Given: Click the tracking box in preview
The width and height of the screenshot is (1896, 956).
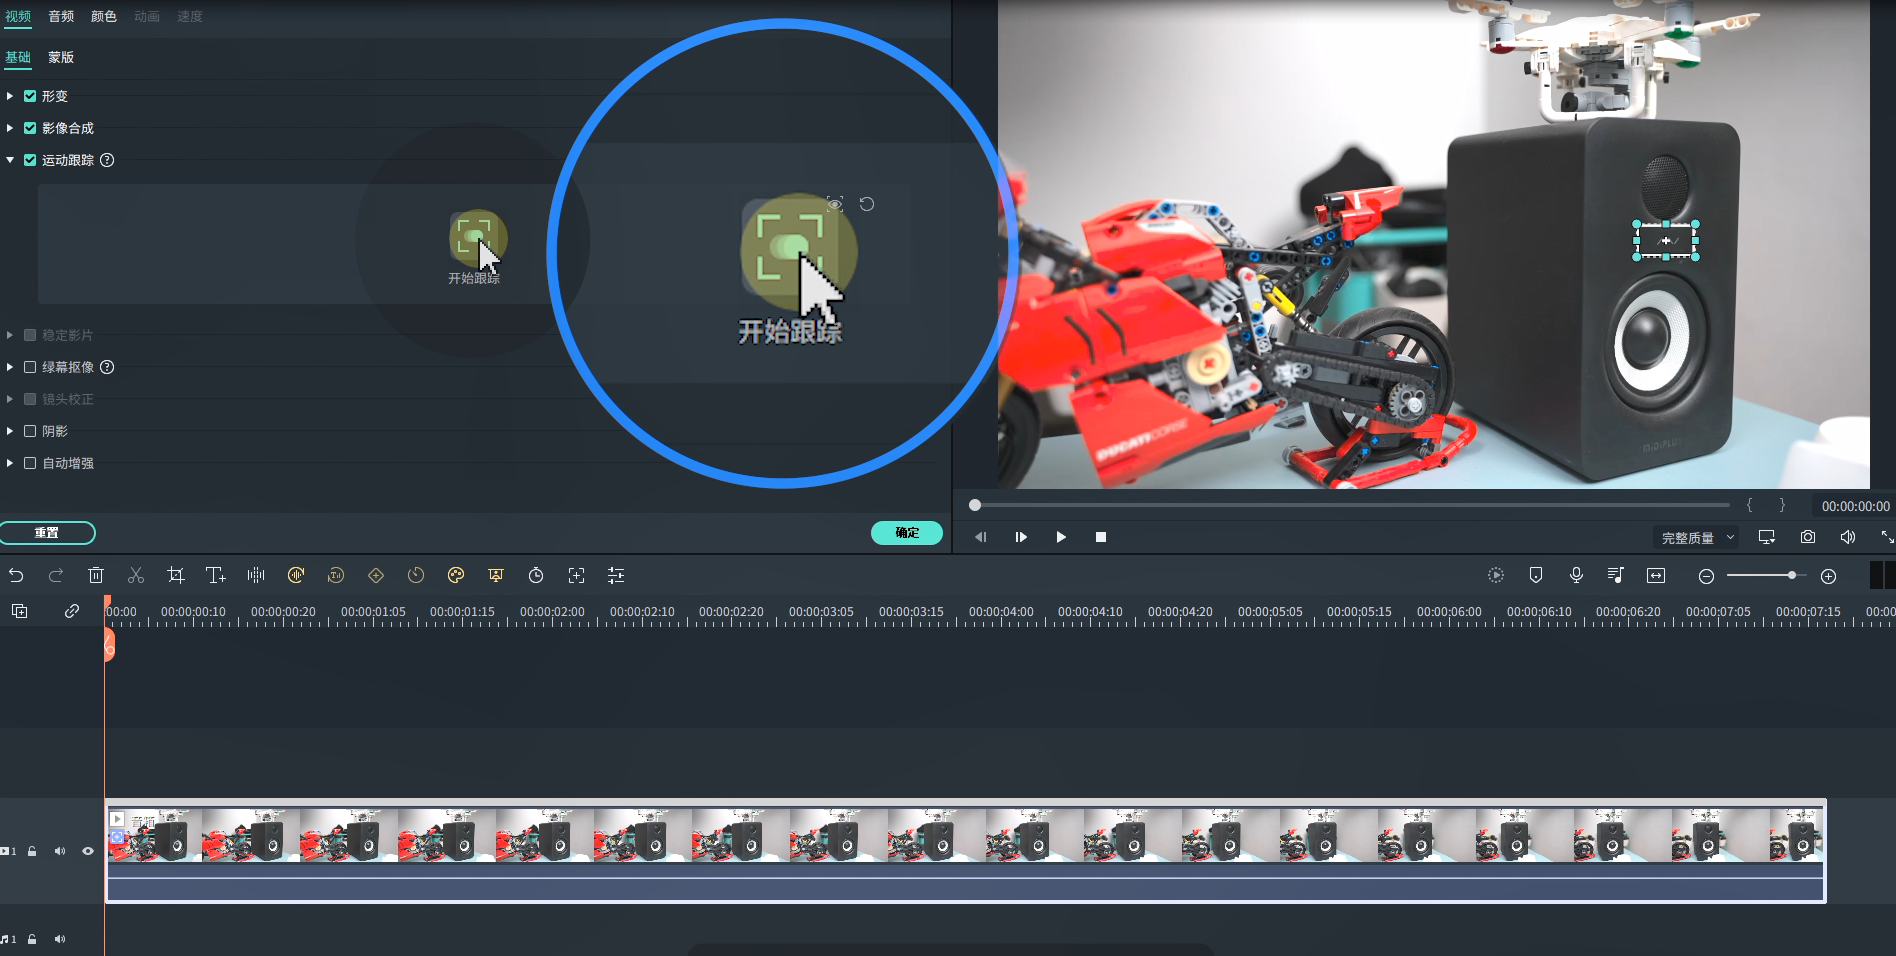Looking at the screenshot, I should (x=1666, y=241).
